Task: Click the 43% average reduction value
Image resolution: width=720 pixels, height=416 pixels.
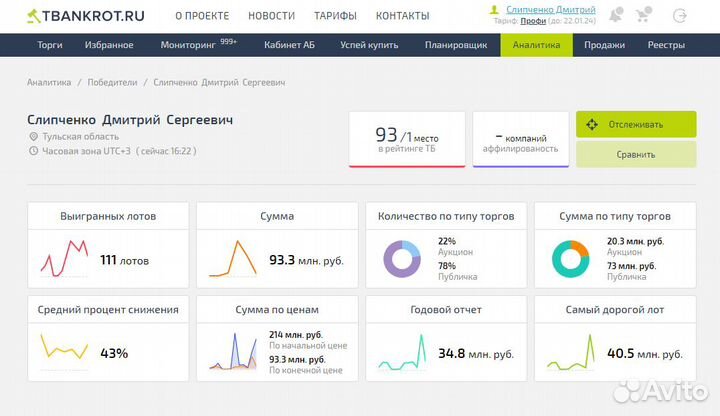Action: point(114,354)
